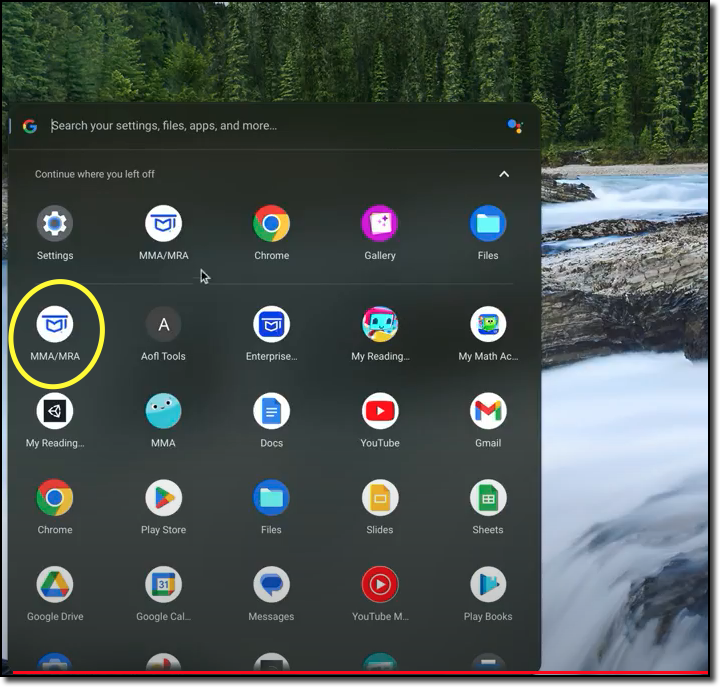Image resolution: width=720 pixels, height=687 pixels.
Task: Launch Chrome from Continue where you left off row
Action: (271, 224)
